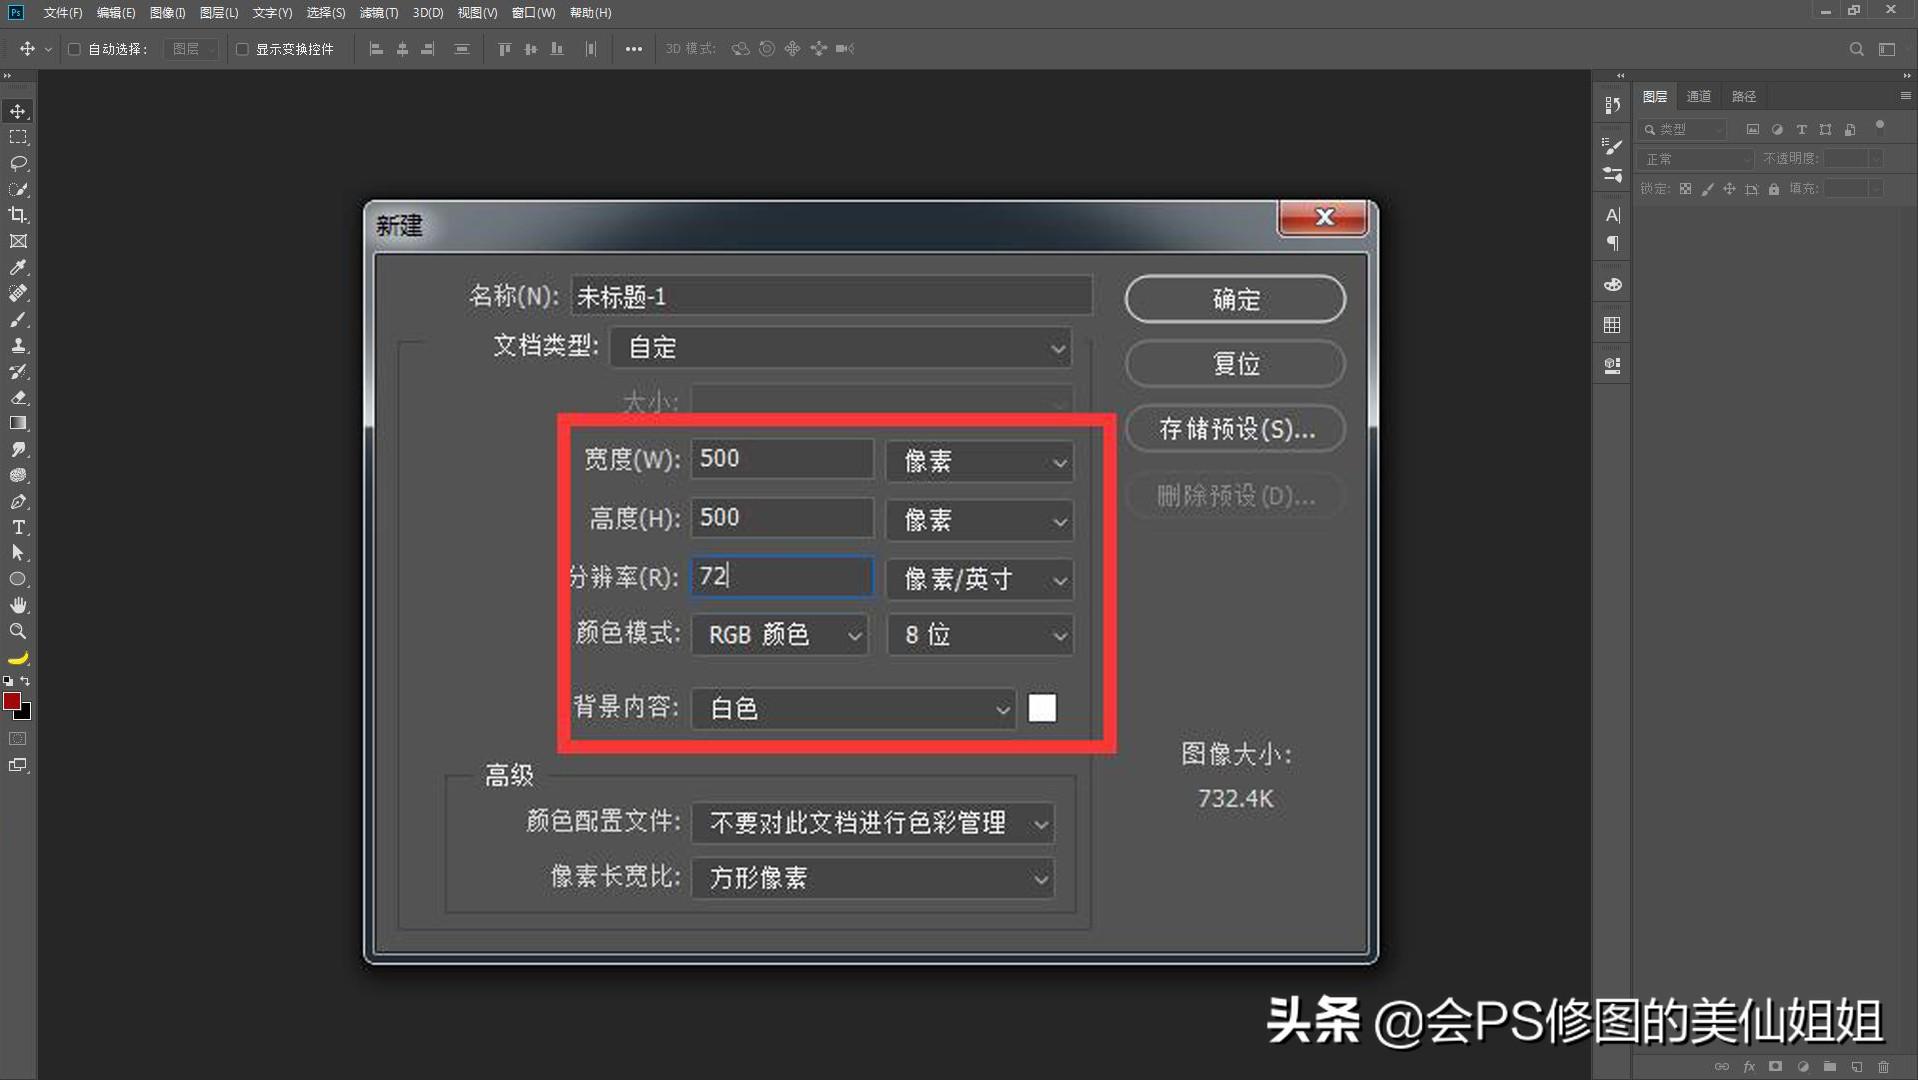Click the 名称 input field
Screen dimensions: 1918x1080
[831, 297]
